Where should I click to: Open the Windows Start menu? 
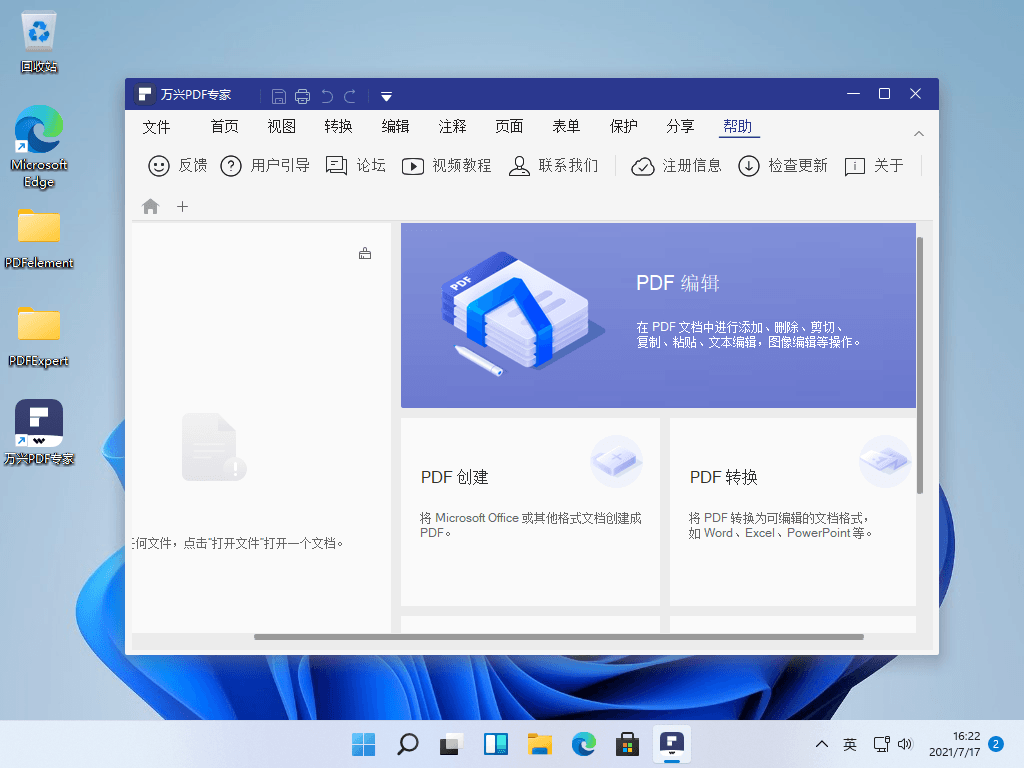click(x=364, y=744)
